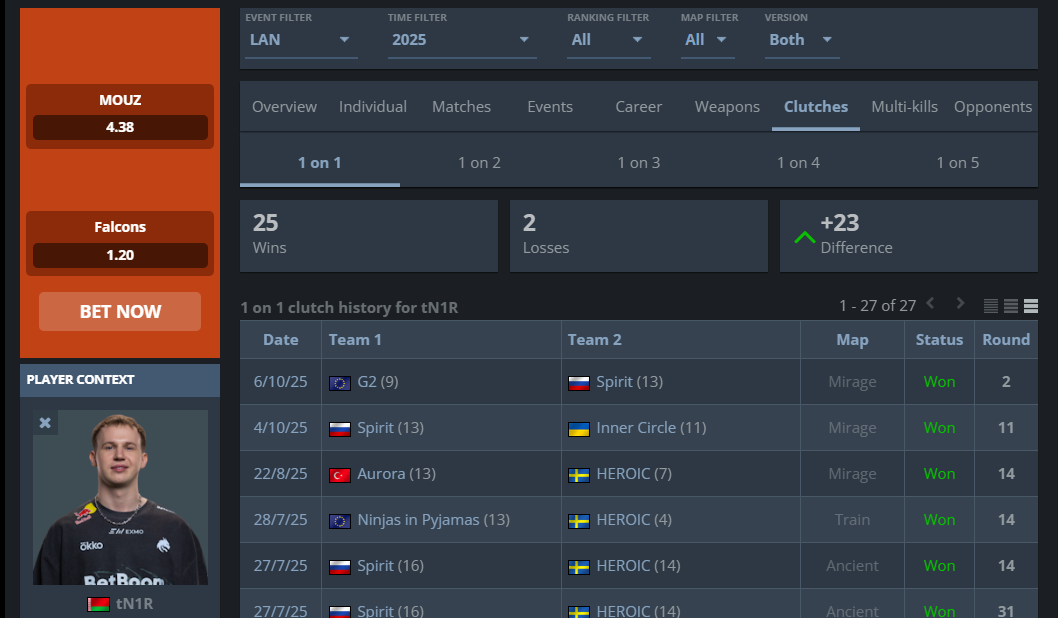
Task: Click the MOUZ 4.38 odds box
Action: [x=120, y=116]
